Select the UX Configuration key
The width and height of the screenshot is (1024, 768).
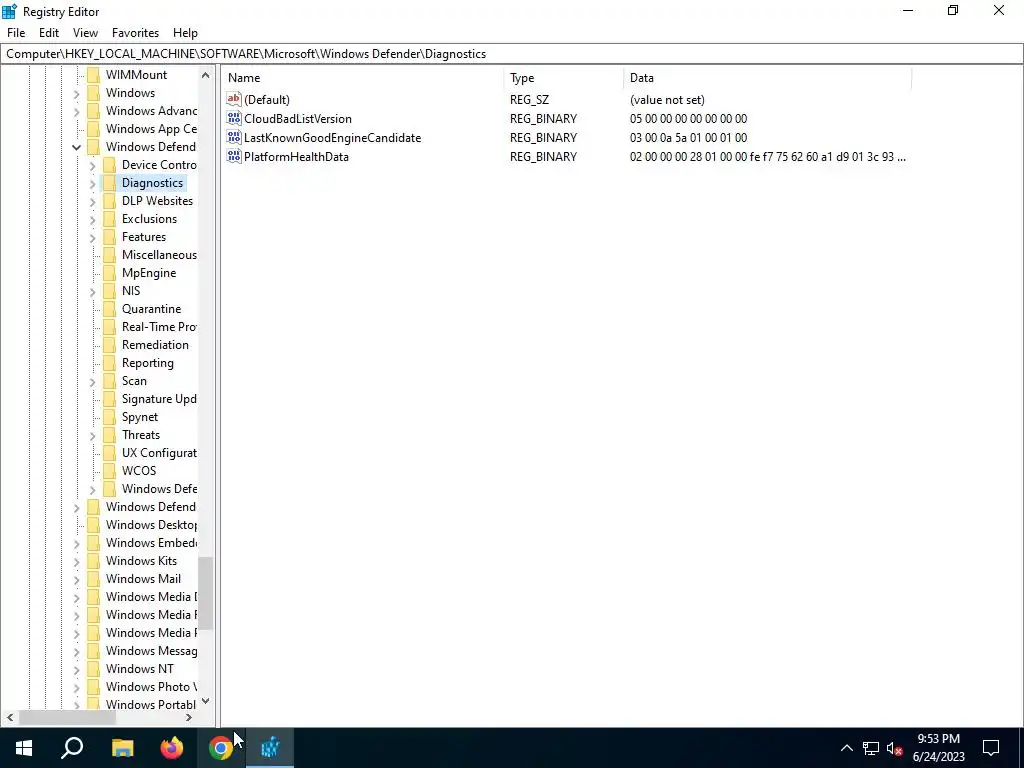coord(159,453)
